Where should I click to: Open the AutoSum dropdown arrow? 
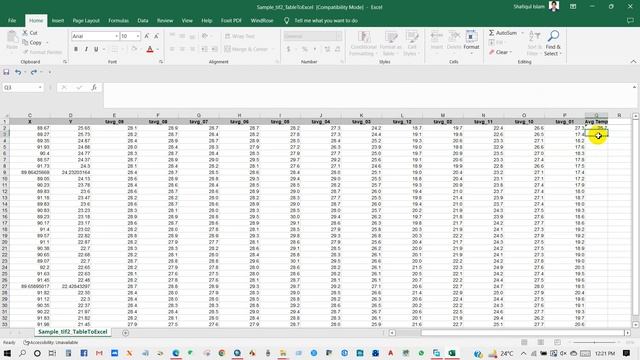[x=522, y=33]
